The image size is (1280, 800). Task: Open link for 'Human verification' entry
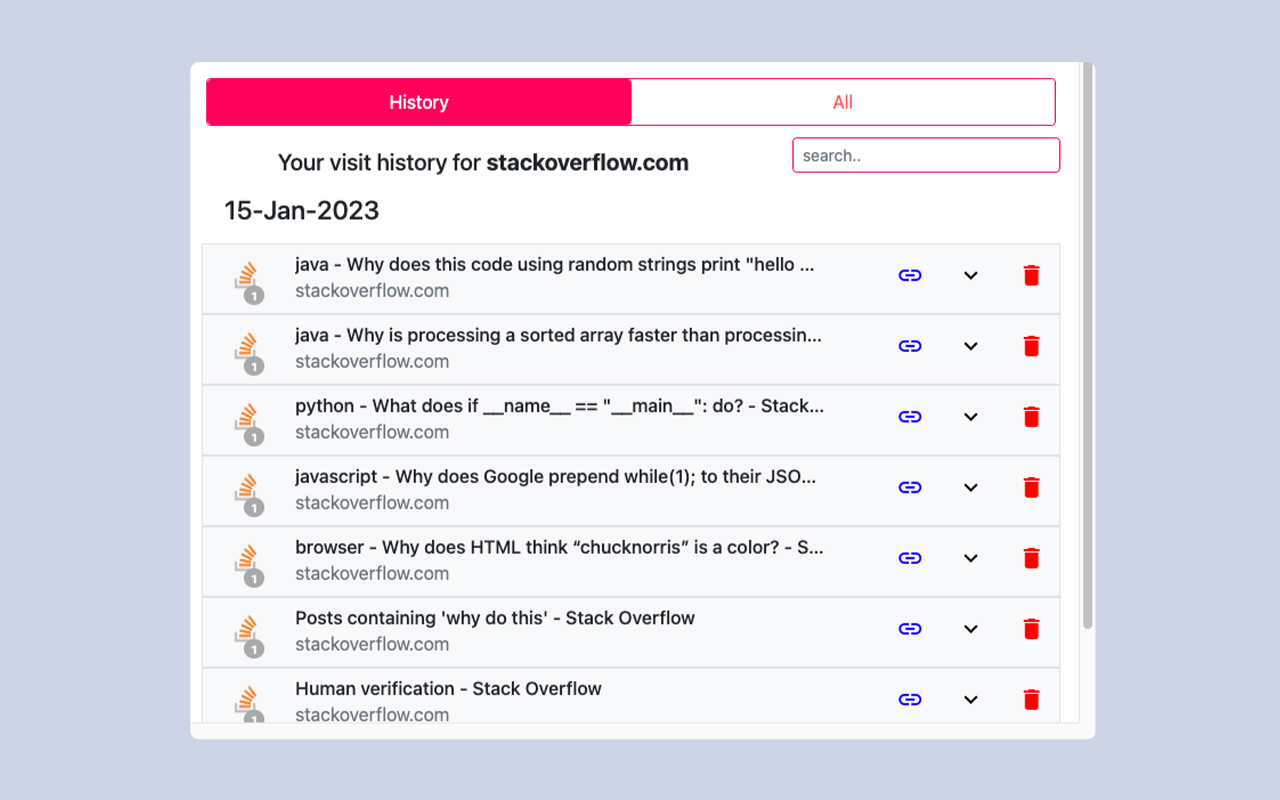(x=910, y=700)
